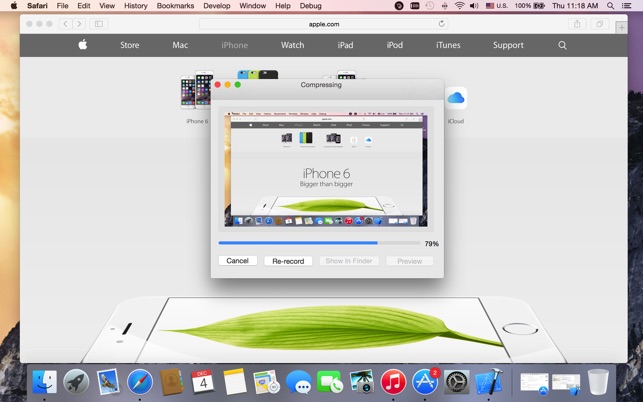Go back with Safari back arrow
Viewport: 643px width, 402px height.
[65, 24]
